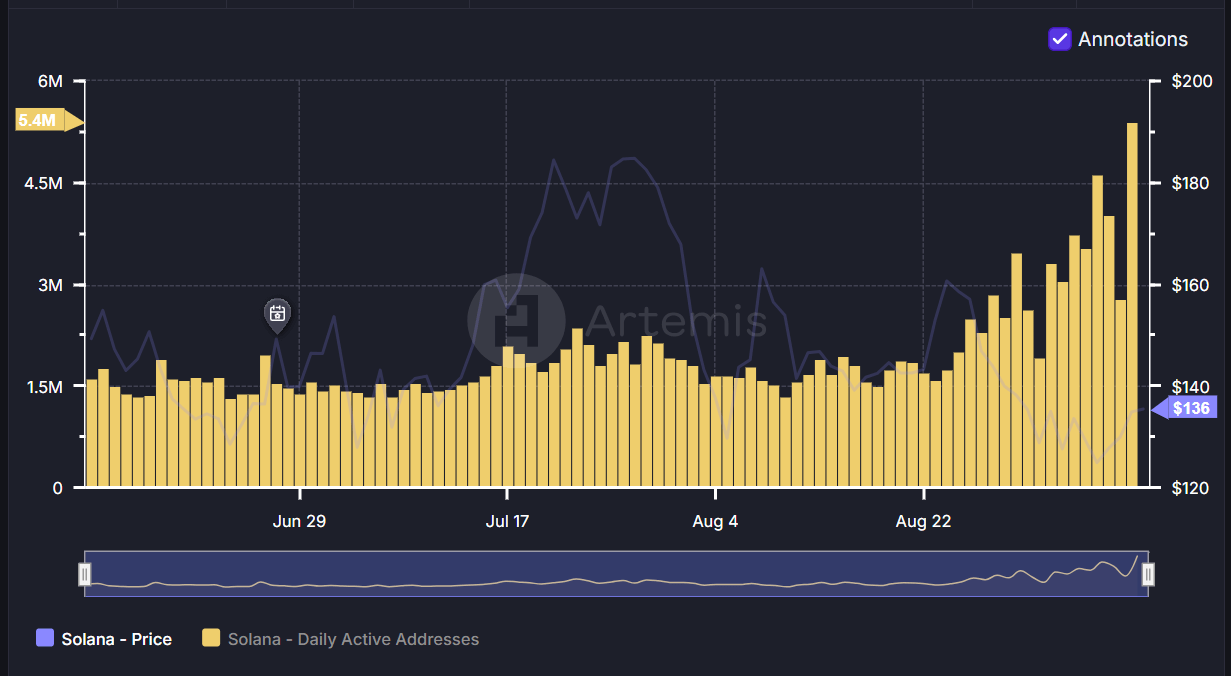Image resolution: width=1231 pixels, height=676 pixels.
Task: Click the $136 price marker on right axis
Action: pos(1185,408)
